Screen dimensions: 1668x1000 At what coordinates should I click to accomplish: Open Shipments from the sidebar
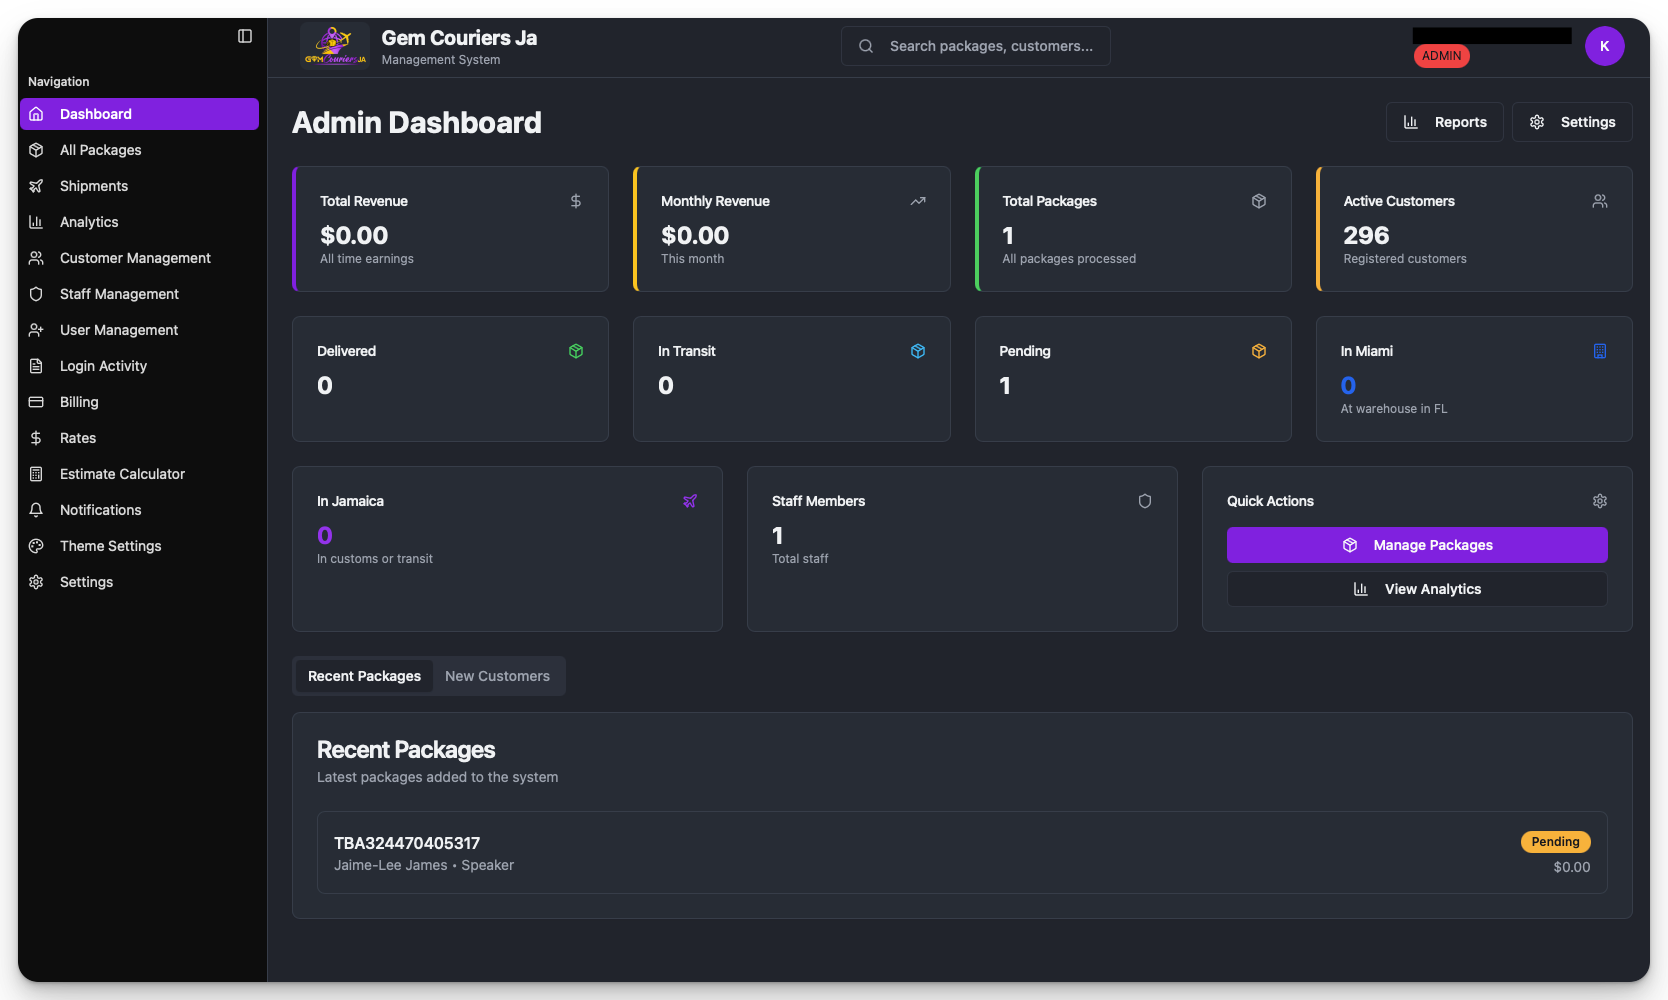(94, 186)
